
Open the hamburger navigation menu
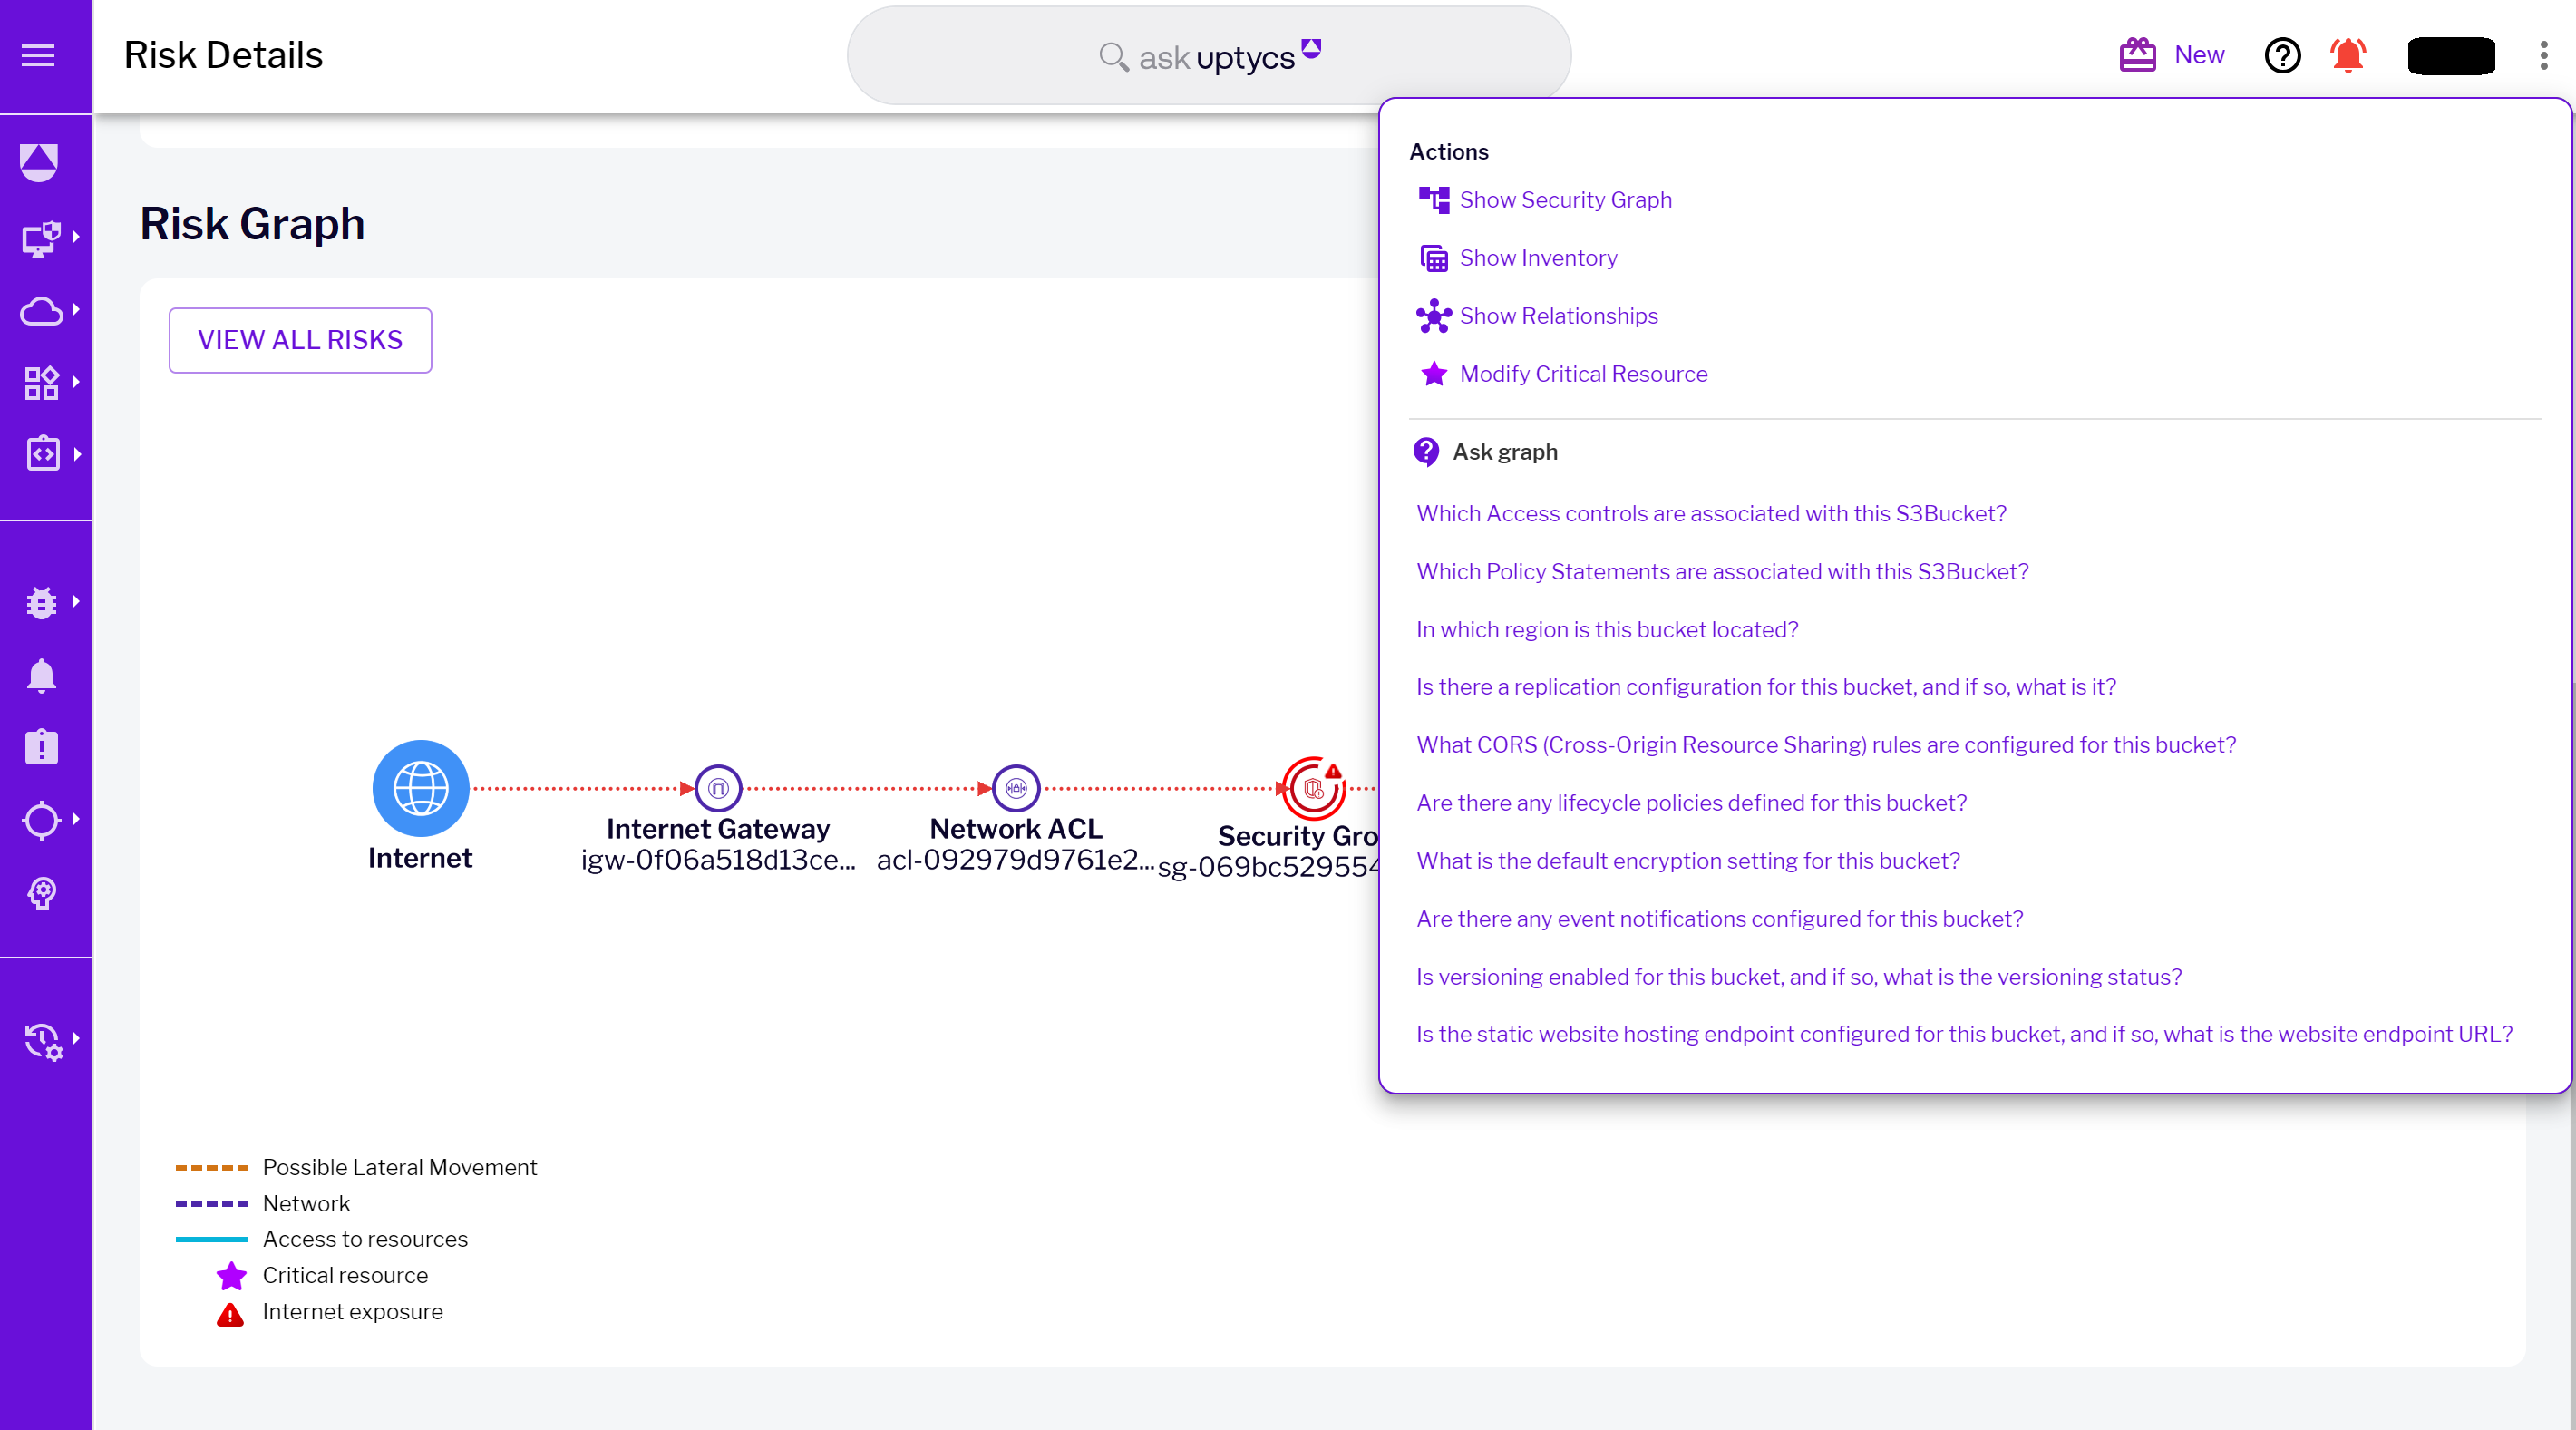[39, 56]
